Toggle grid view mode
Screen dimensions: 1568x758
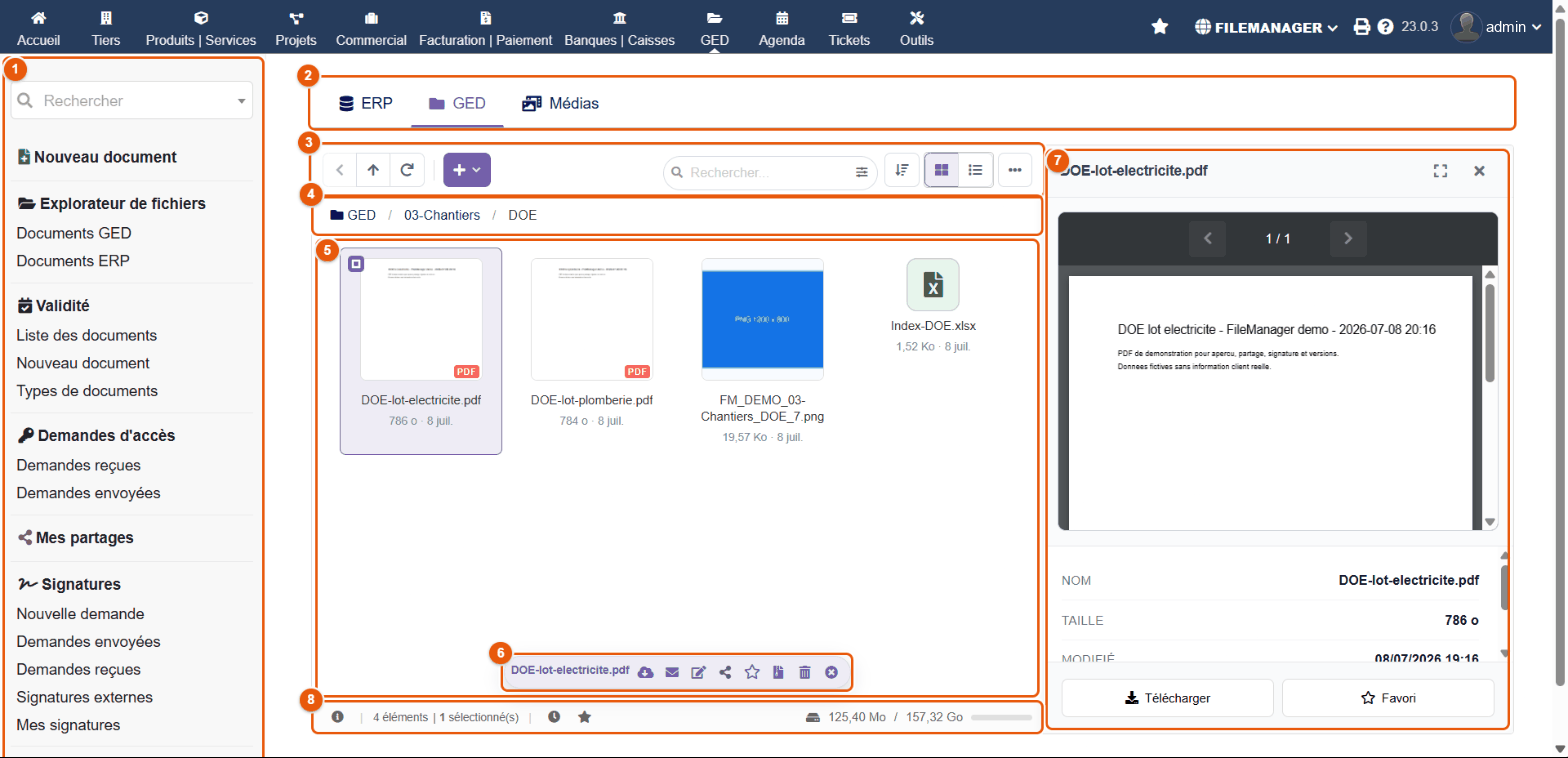point(941,170)
